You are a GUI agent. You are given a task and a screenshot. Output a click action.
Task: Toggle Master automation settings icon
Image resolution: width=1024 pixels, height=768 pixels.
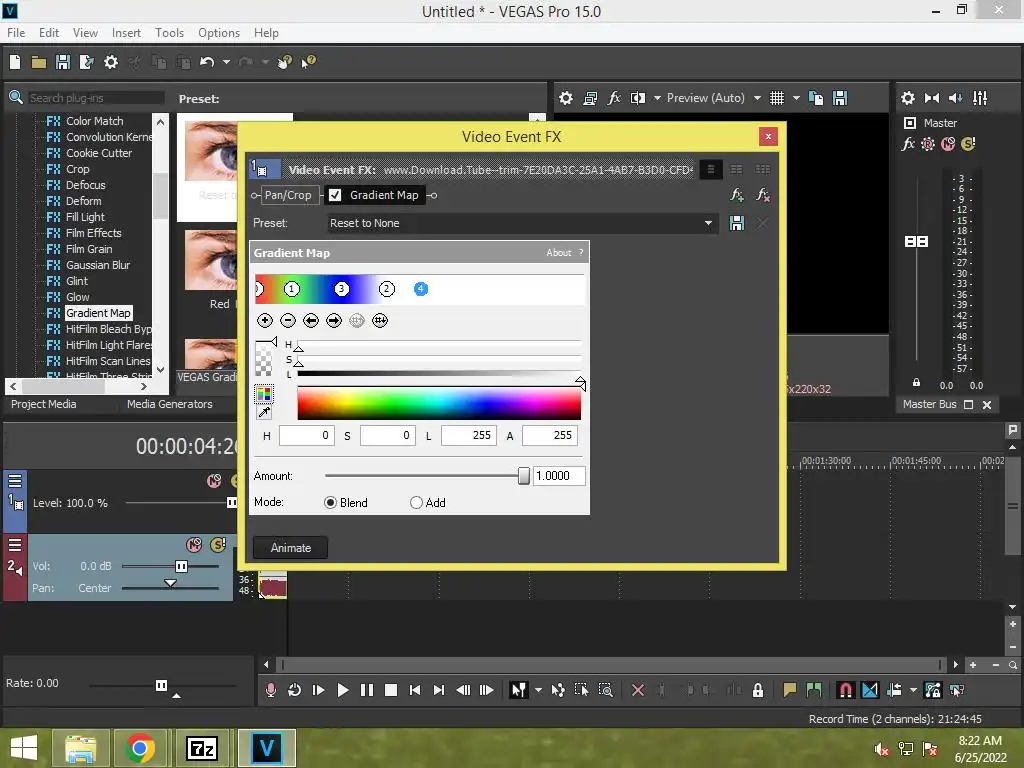[x=927, y=144]
